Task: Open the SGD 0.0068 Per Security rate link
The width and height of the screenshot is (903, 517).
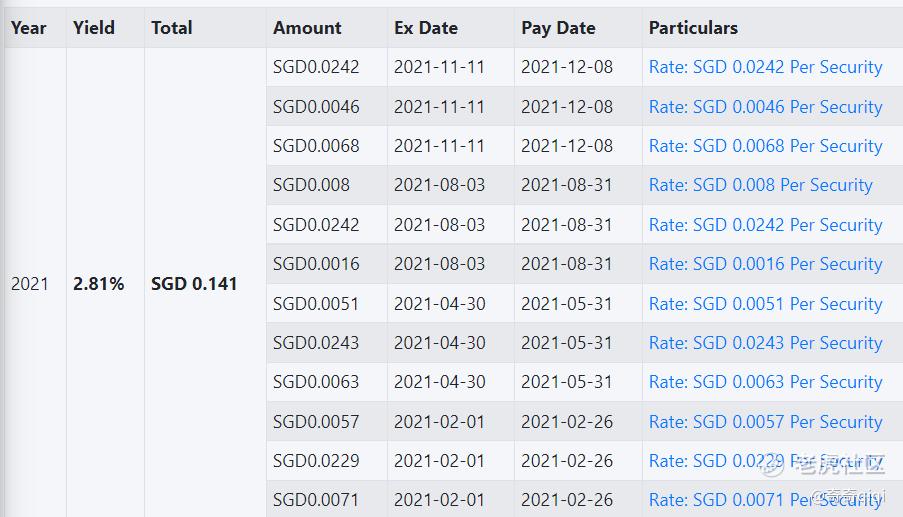Action: [x=765, y=146]
